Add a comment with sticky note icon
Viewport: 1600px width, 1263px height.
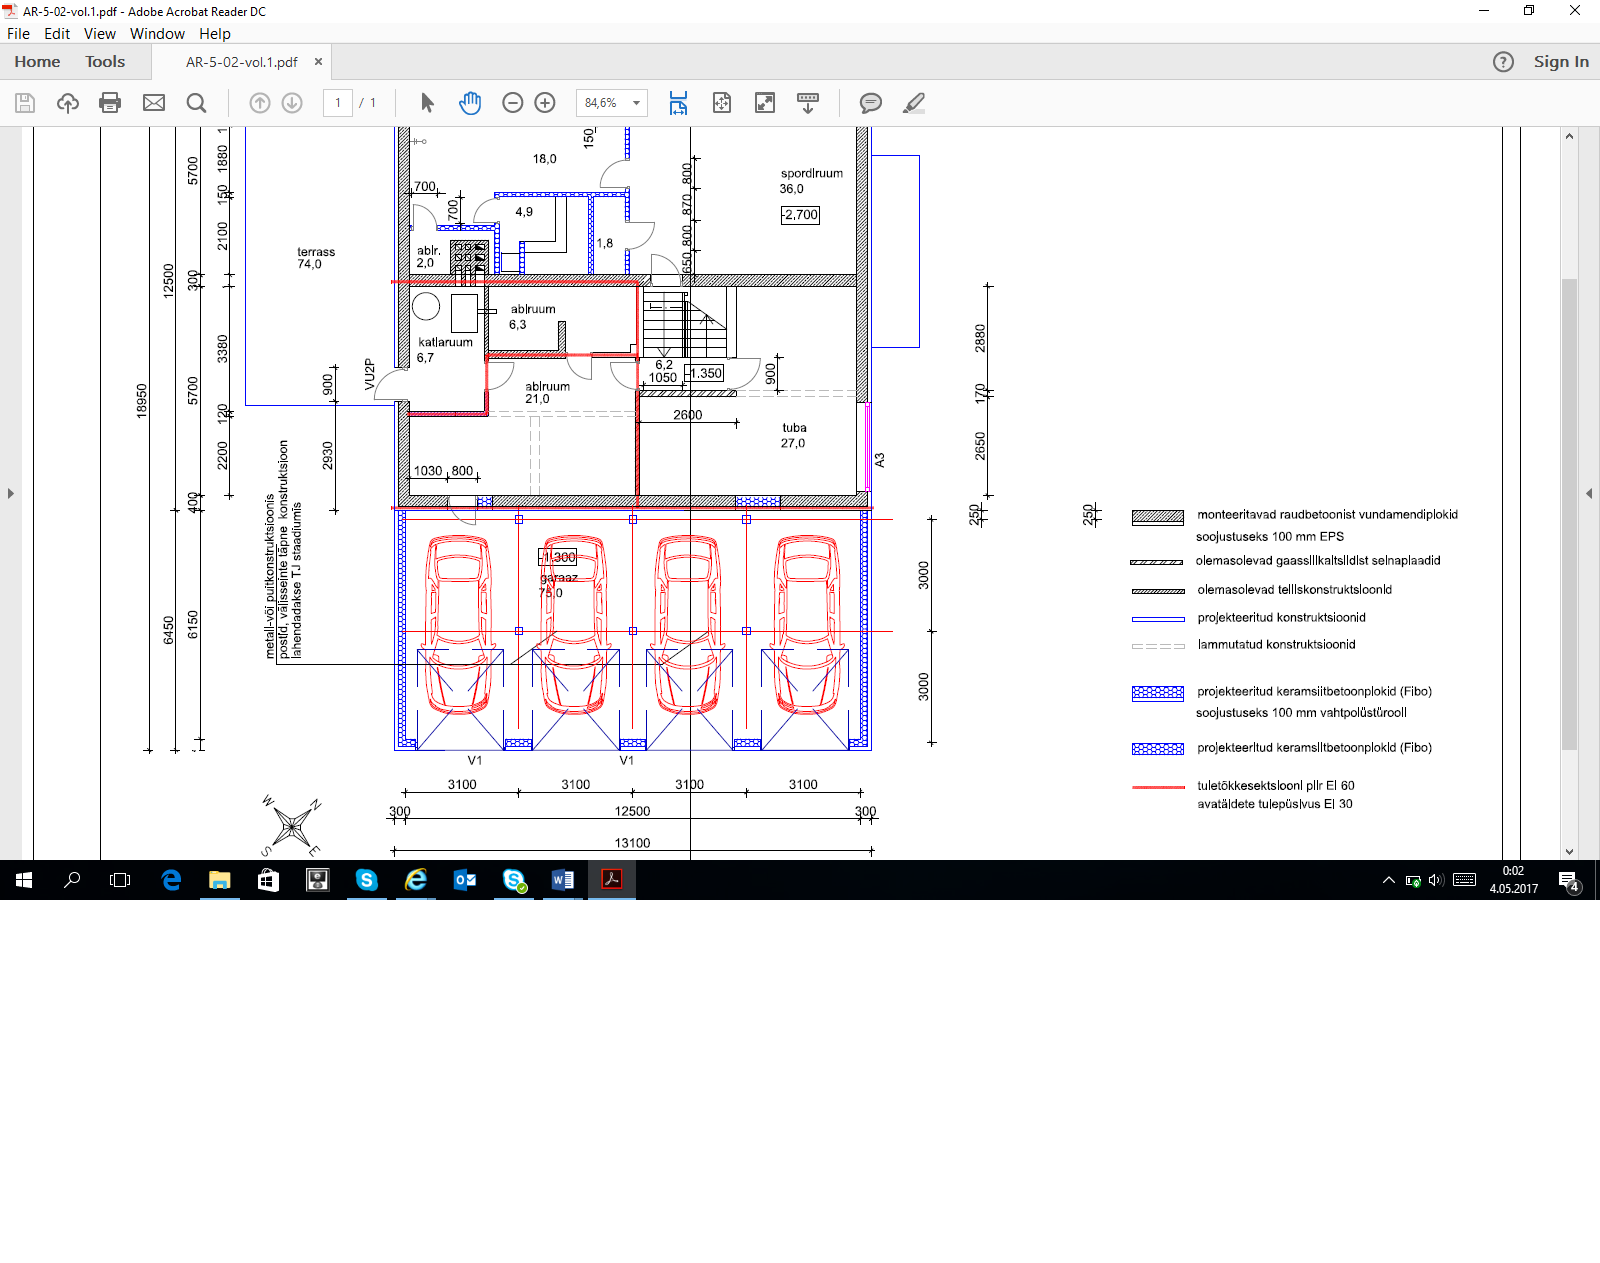pos(871,103)
